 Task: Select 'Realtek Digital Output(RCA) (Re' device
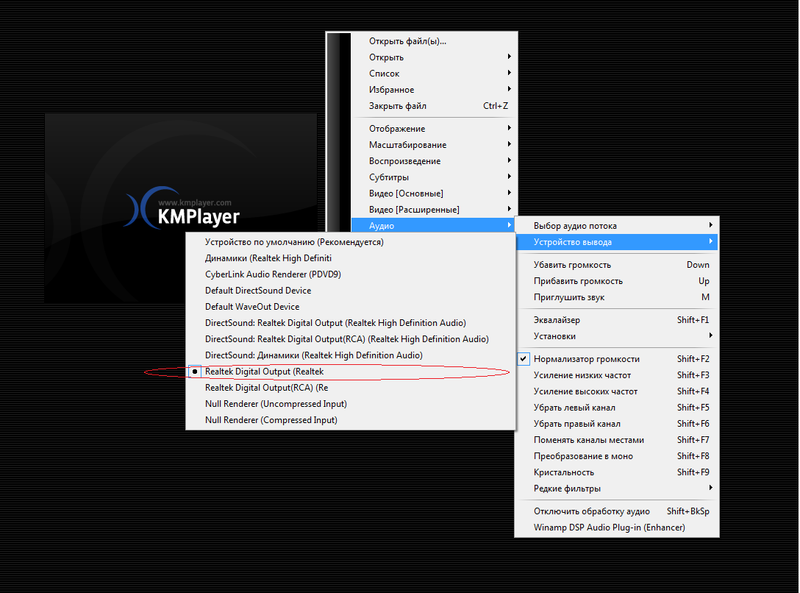(x=351, y=388)
